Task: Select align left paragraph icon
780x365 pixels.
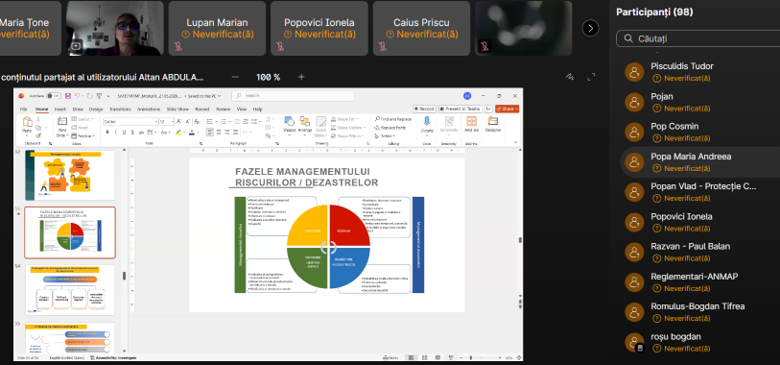Action: pyautogui.click(x=210, y=132)
